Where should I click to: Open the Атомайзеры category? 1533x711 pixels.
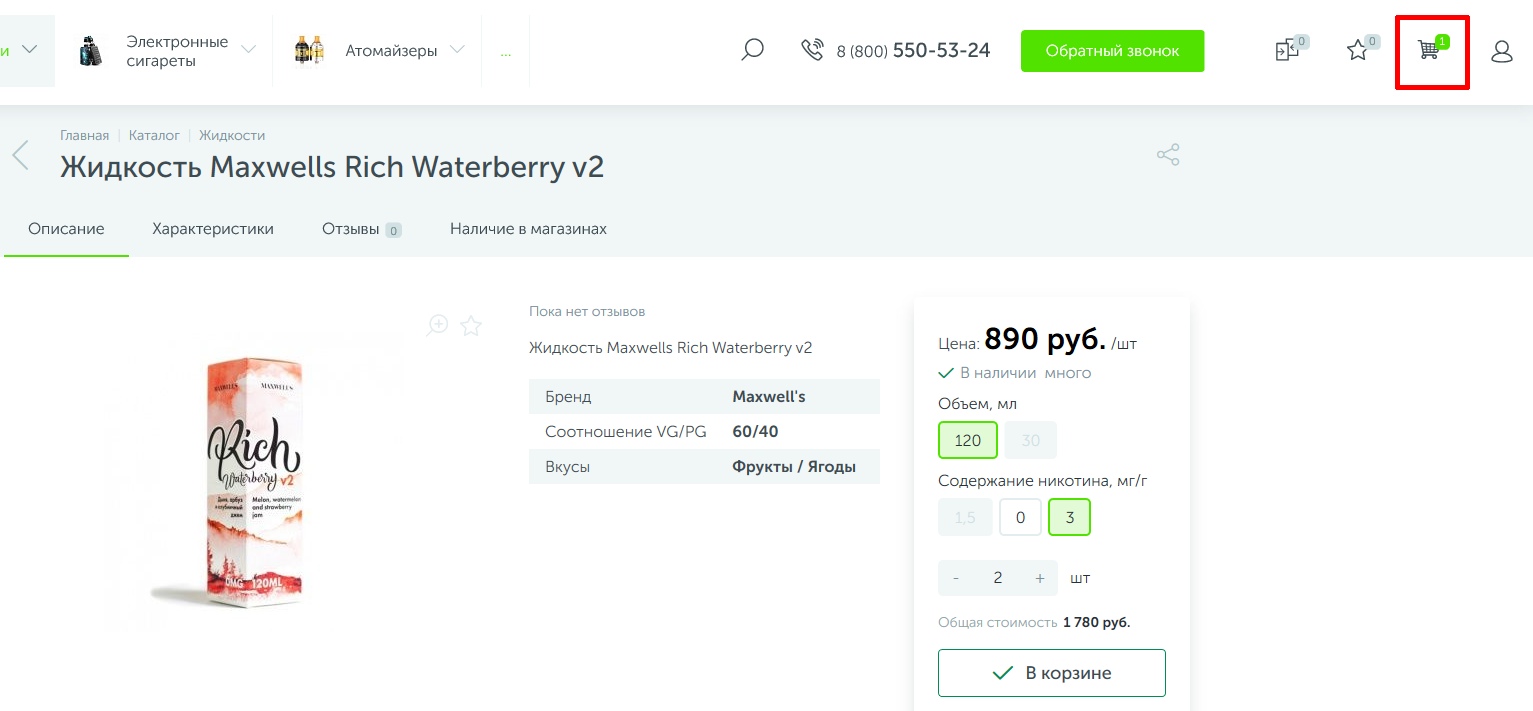click(391, 50)
